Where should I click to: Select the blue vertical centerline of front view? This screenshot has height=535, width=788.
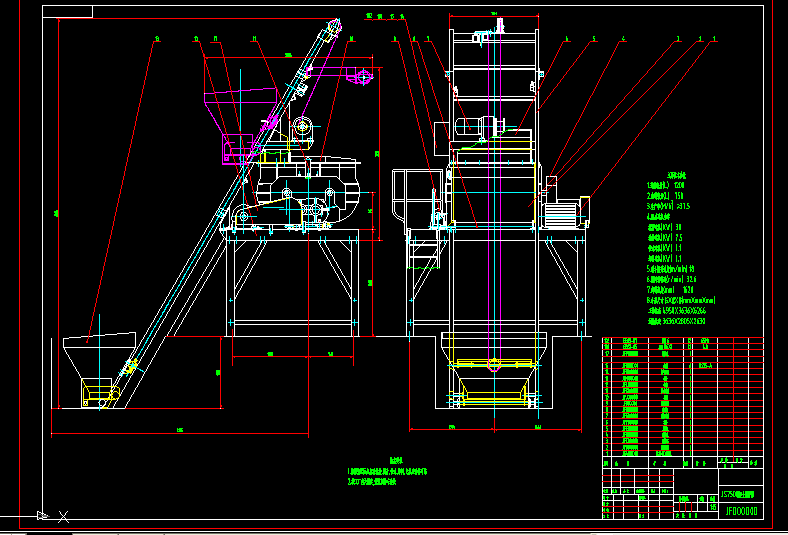pos(490,200)
